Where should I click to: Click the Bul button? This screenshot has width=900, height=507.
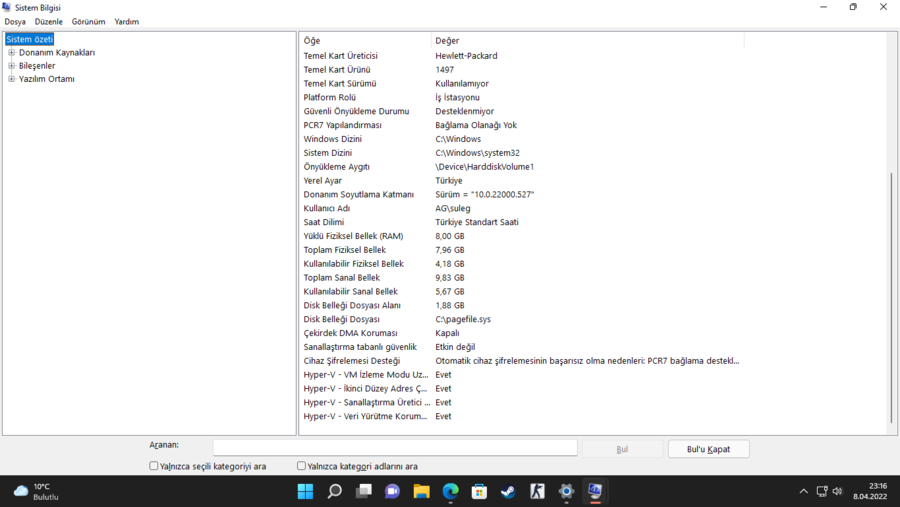622,449
